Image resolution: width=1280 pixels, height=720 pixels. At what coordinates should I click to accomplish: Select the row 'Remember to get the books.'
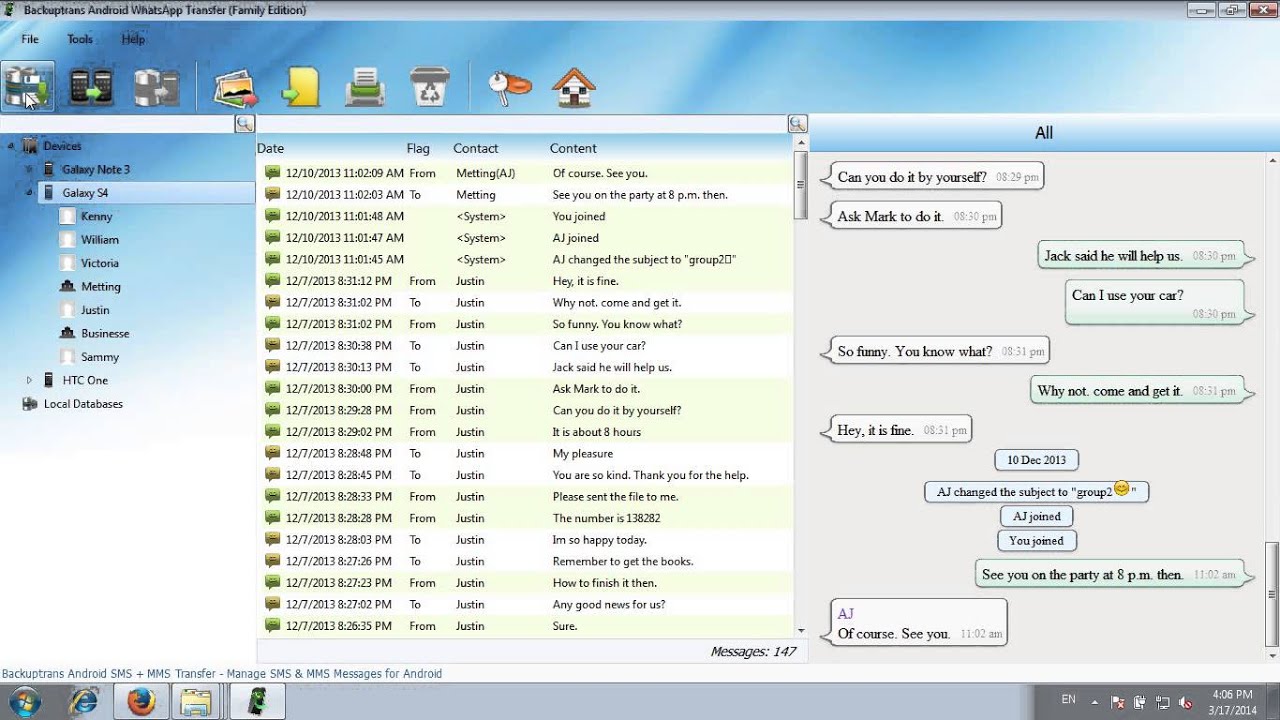525,561
